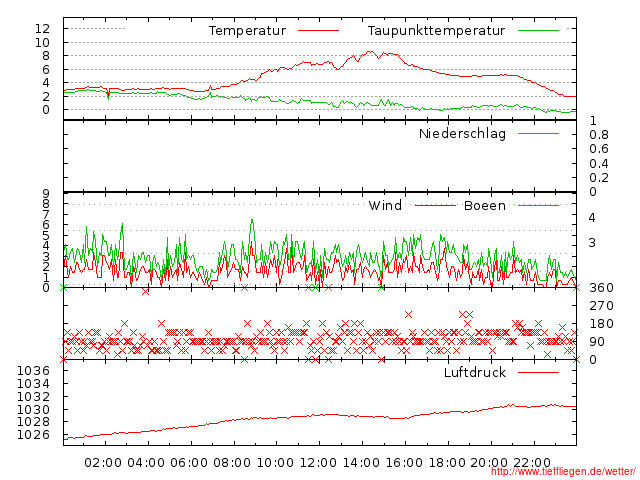Click the 12:00 time axis label

(318, 463)
